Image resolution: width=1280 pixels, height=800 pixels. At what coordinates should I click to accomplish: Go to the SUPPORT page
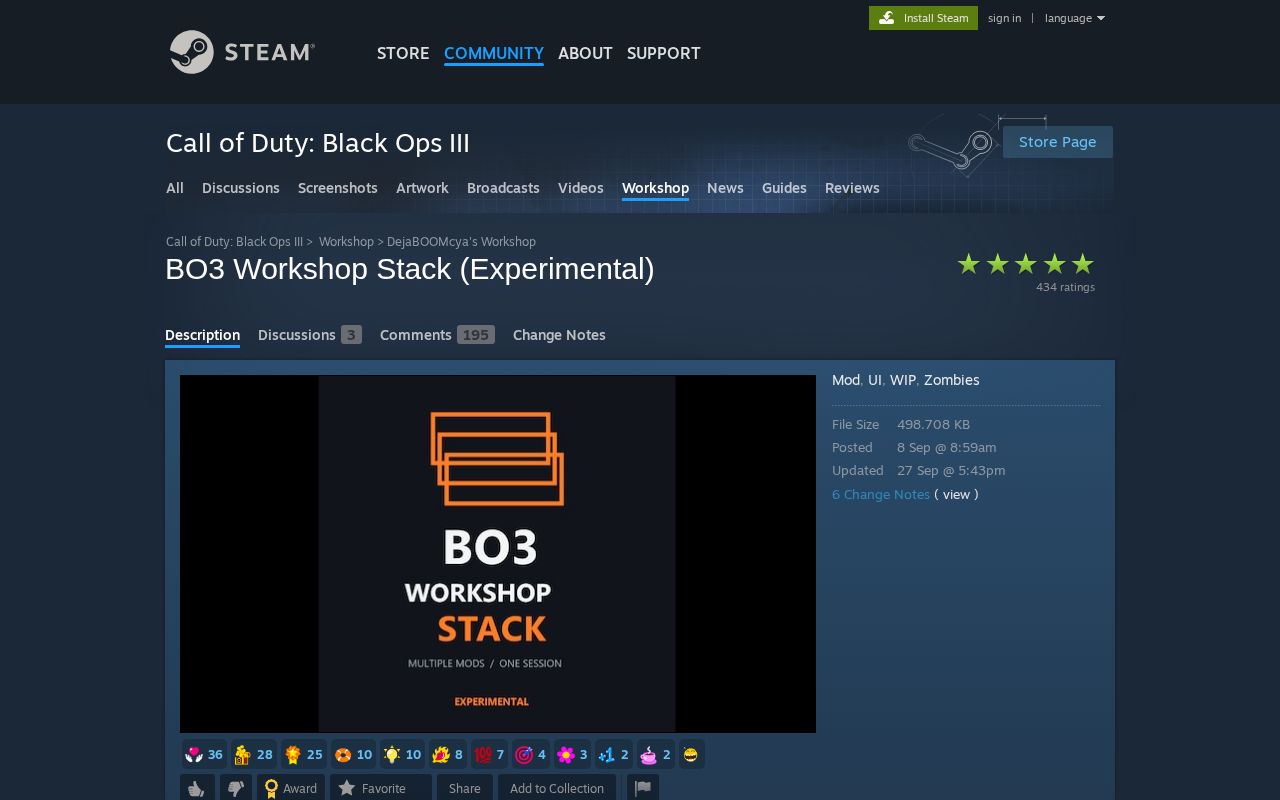pos(664,53)
